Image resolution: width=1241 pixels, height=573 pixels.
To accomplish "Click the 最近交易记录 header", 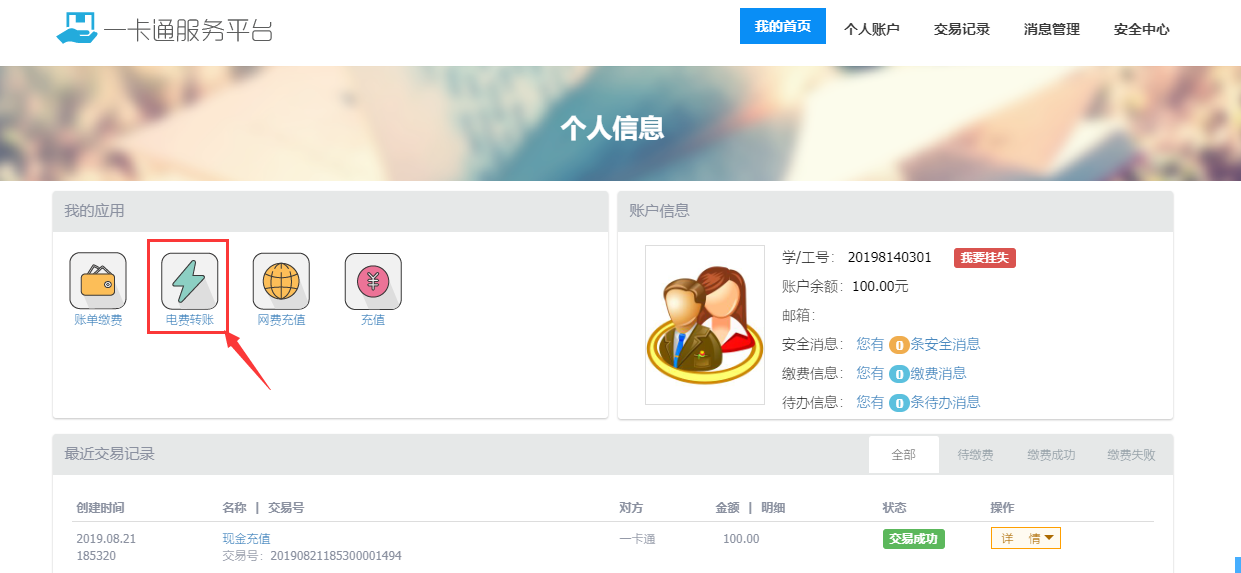I will coord(109,454).
